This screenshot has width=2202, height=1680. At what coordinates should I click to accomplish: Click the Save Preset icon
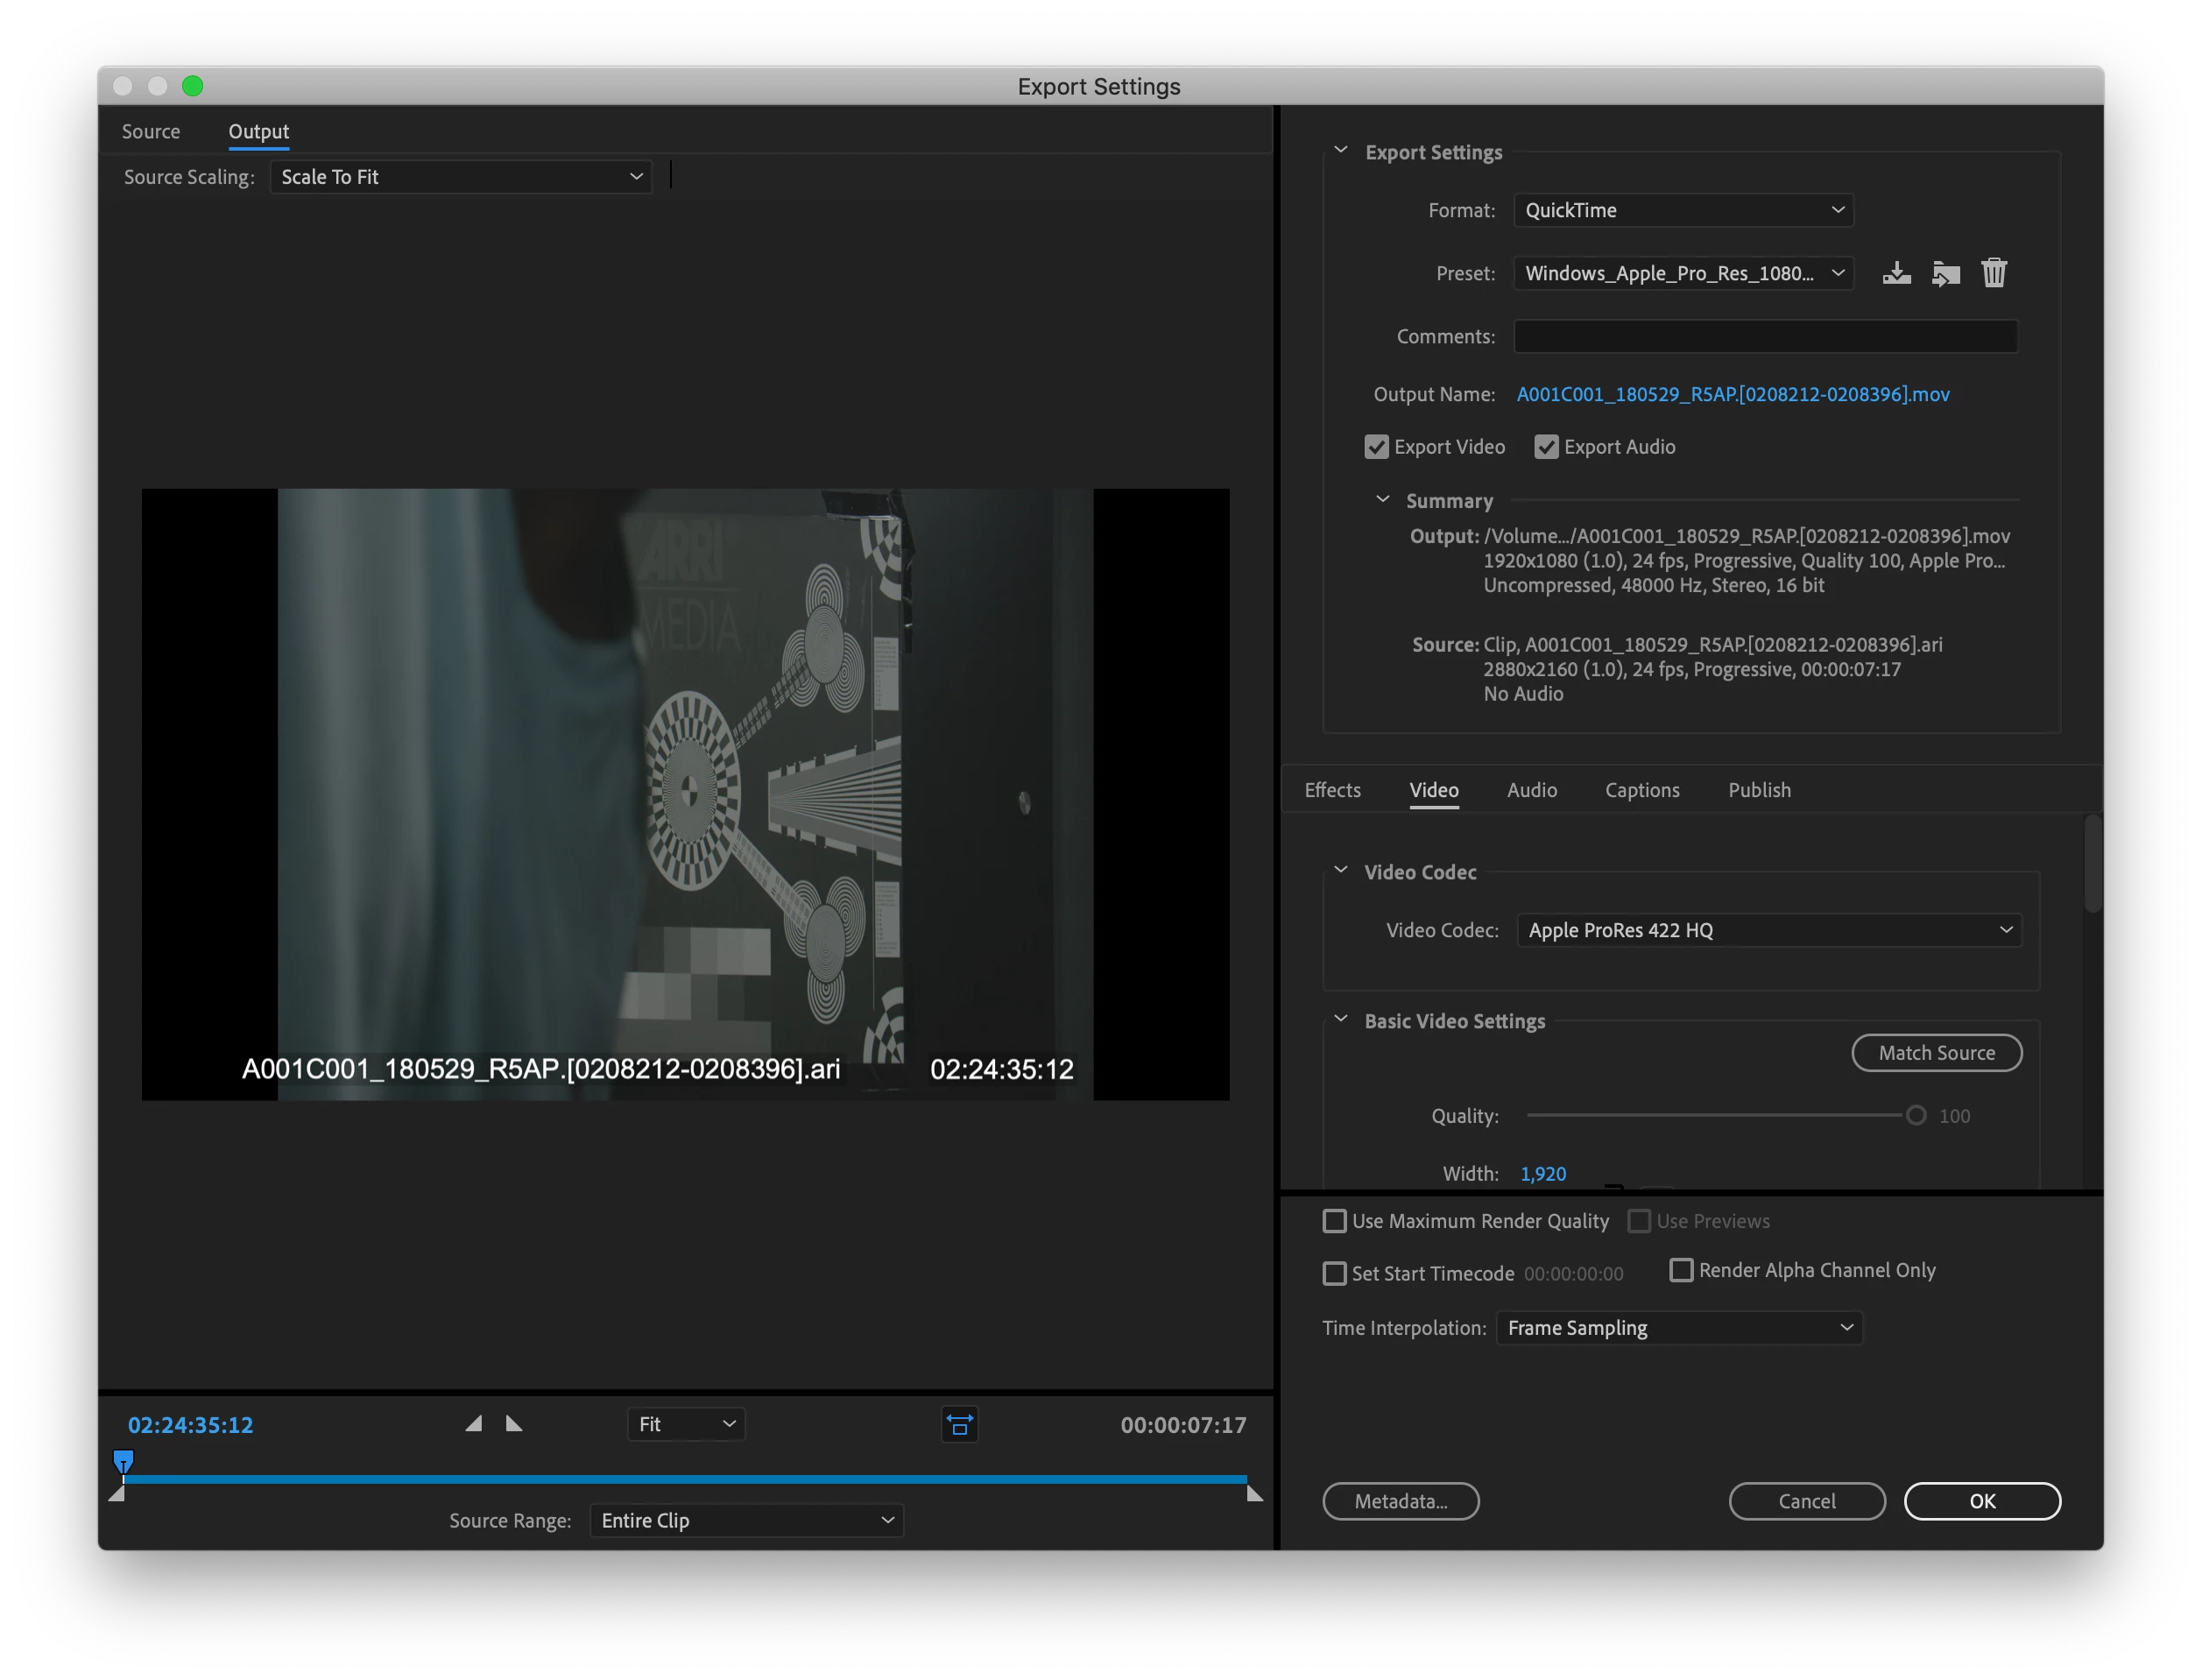tap(1896, 273)
